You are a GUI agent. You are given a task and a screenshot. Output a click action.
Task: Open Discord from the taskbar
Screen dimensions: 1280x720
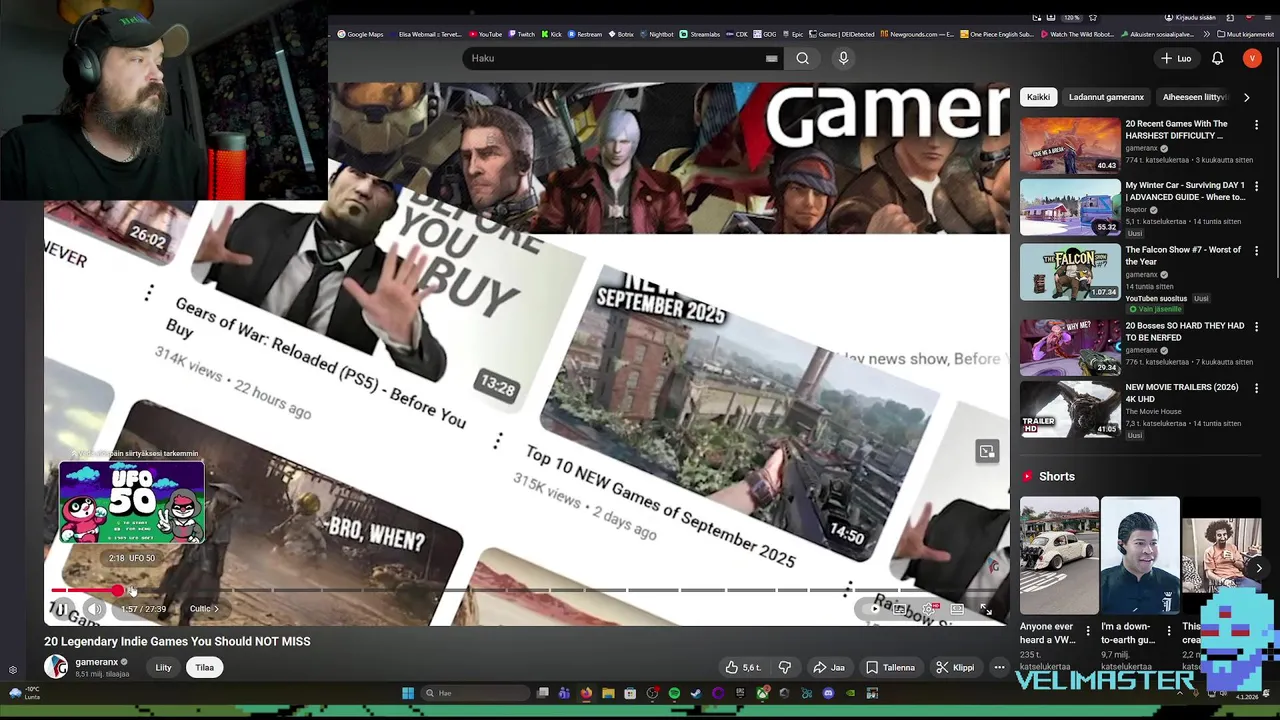(828, 693)
